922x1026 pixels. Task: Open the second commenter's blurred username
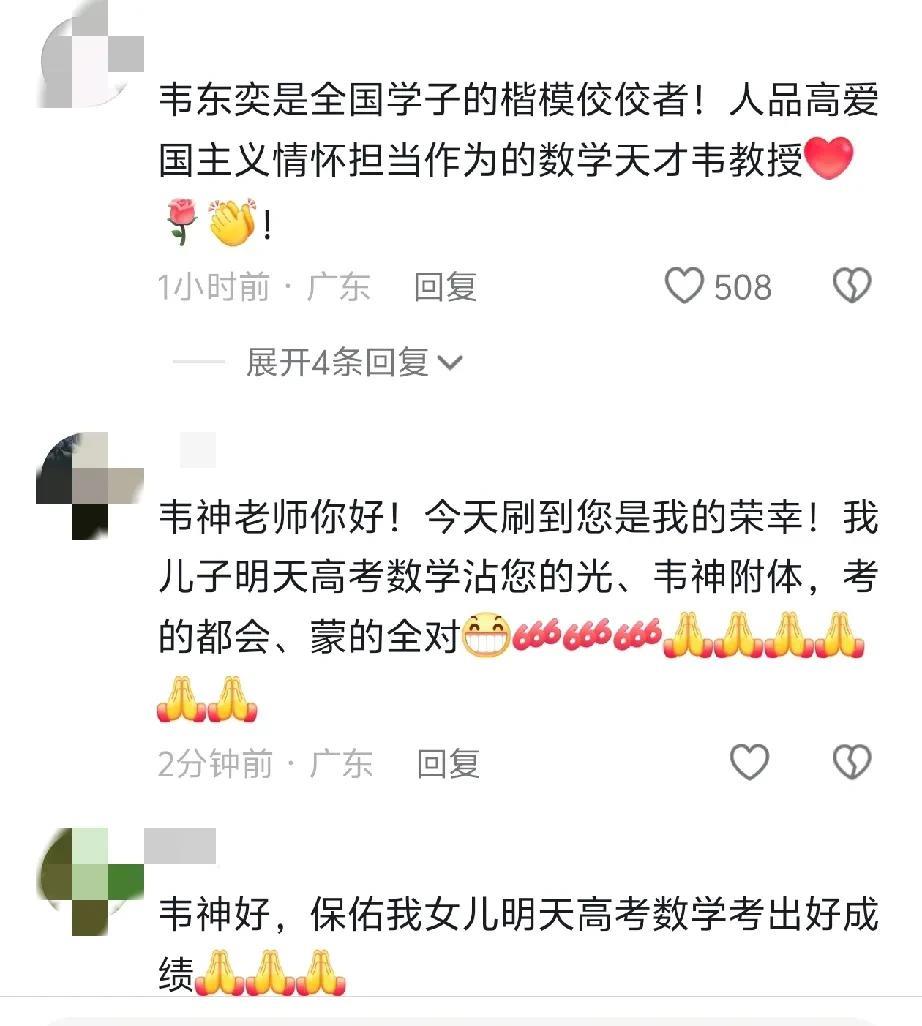[x=198, y=450]
